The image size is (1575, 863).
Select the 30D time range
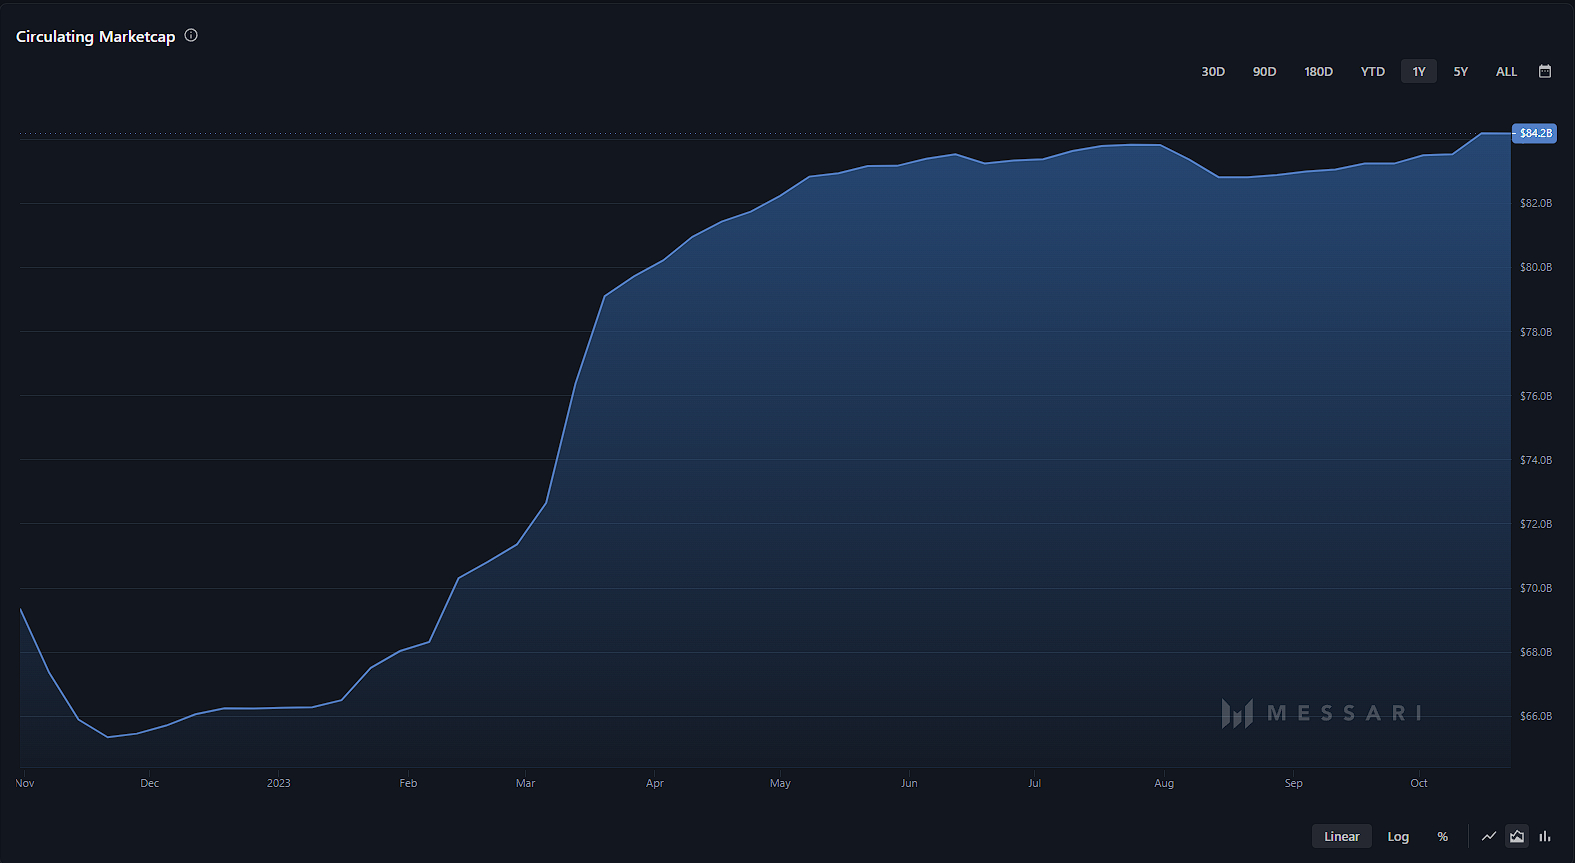click(x=1213, y=71)
